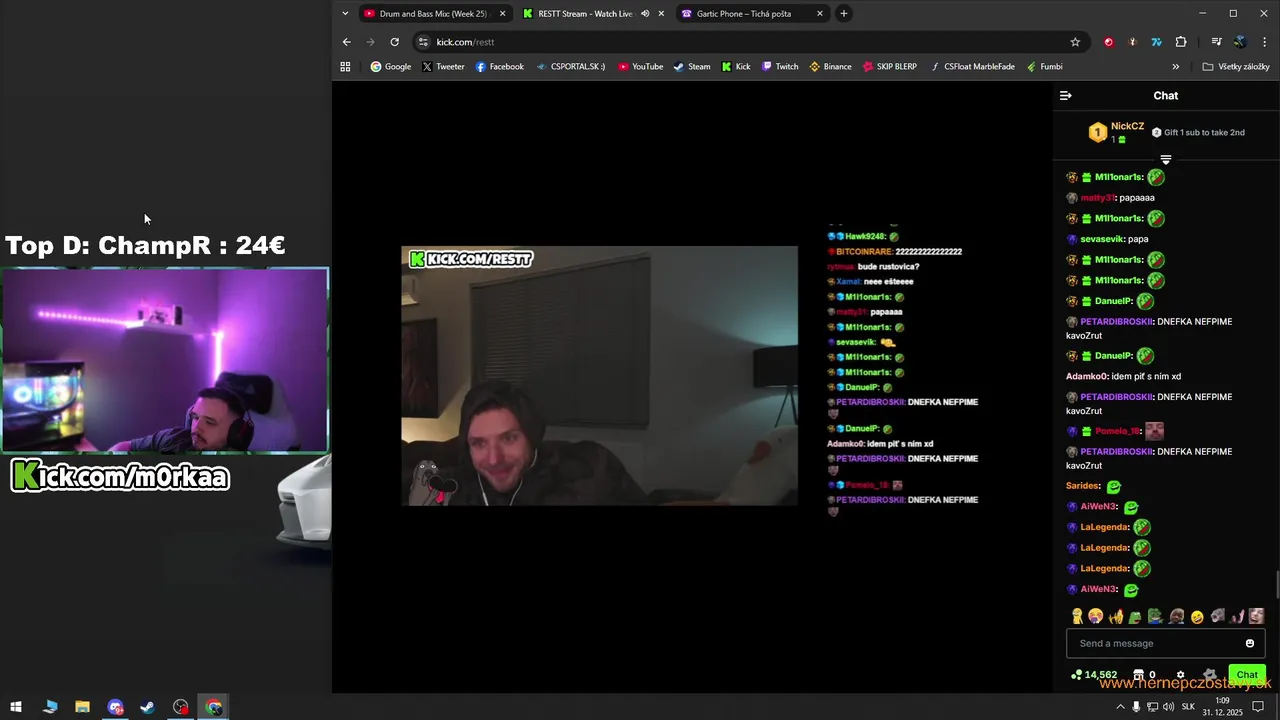Click the address bar showing kick.com/restt
Screen dimensions: 1280x720
pos(750,42)
